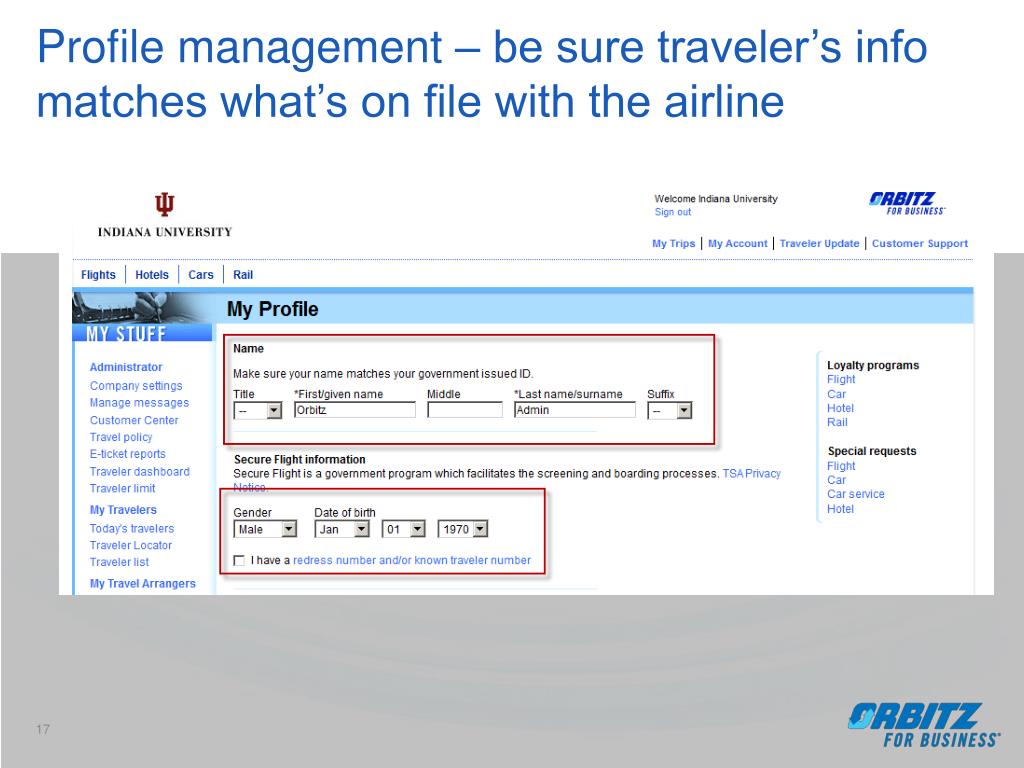Open My Account in top navigation
The height and width of the screenshot is (768, 1024).
[737, 244]
